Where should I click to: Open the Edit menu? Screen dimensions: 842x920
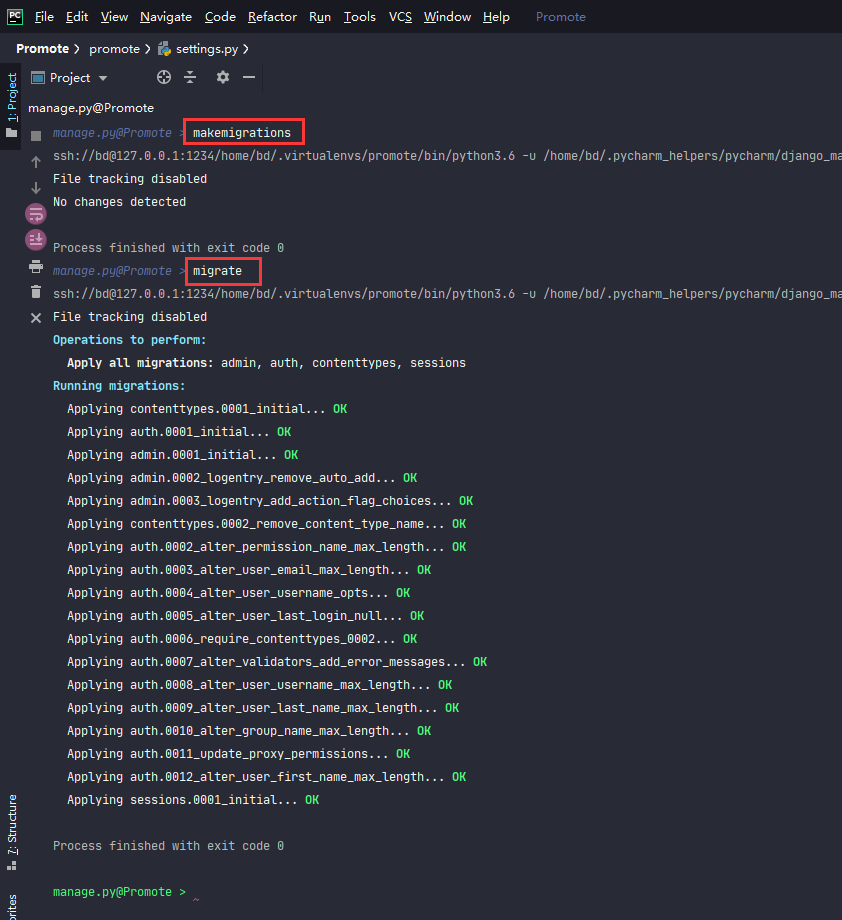pos(77,17)
